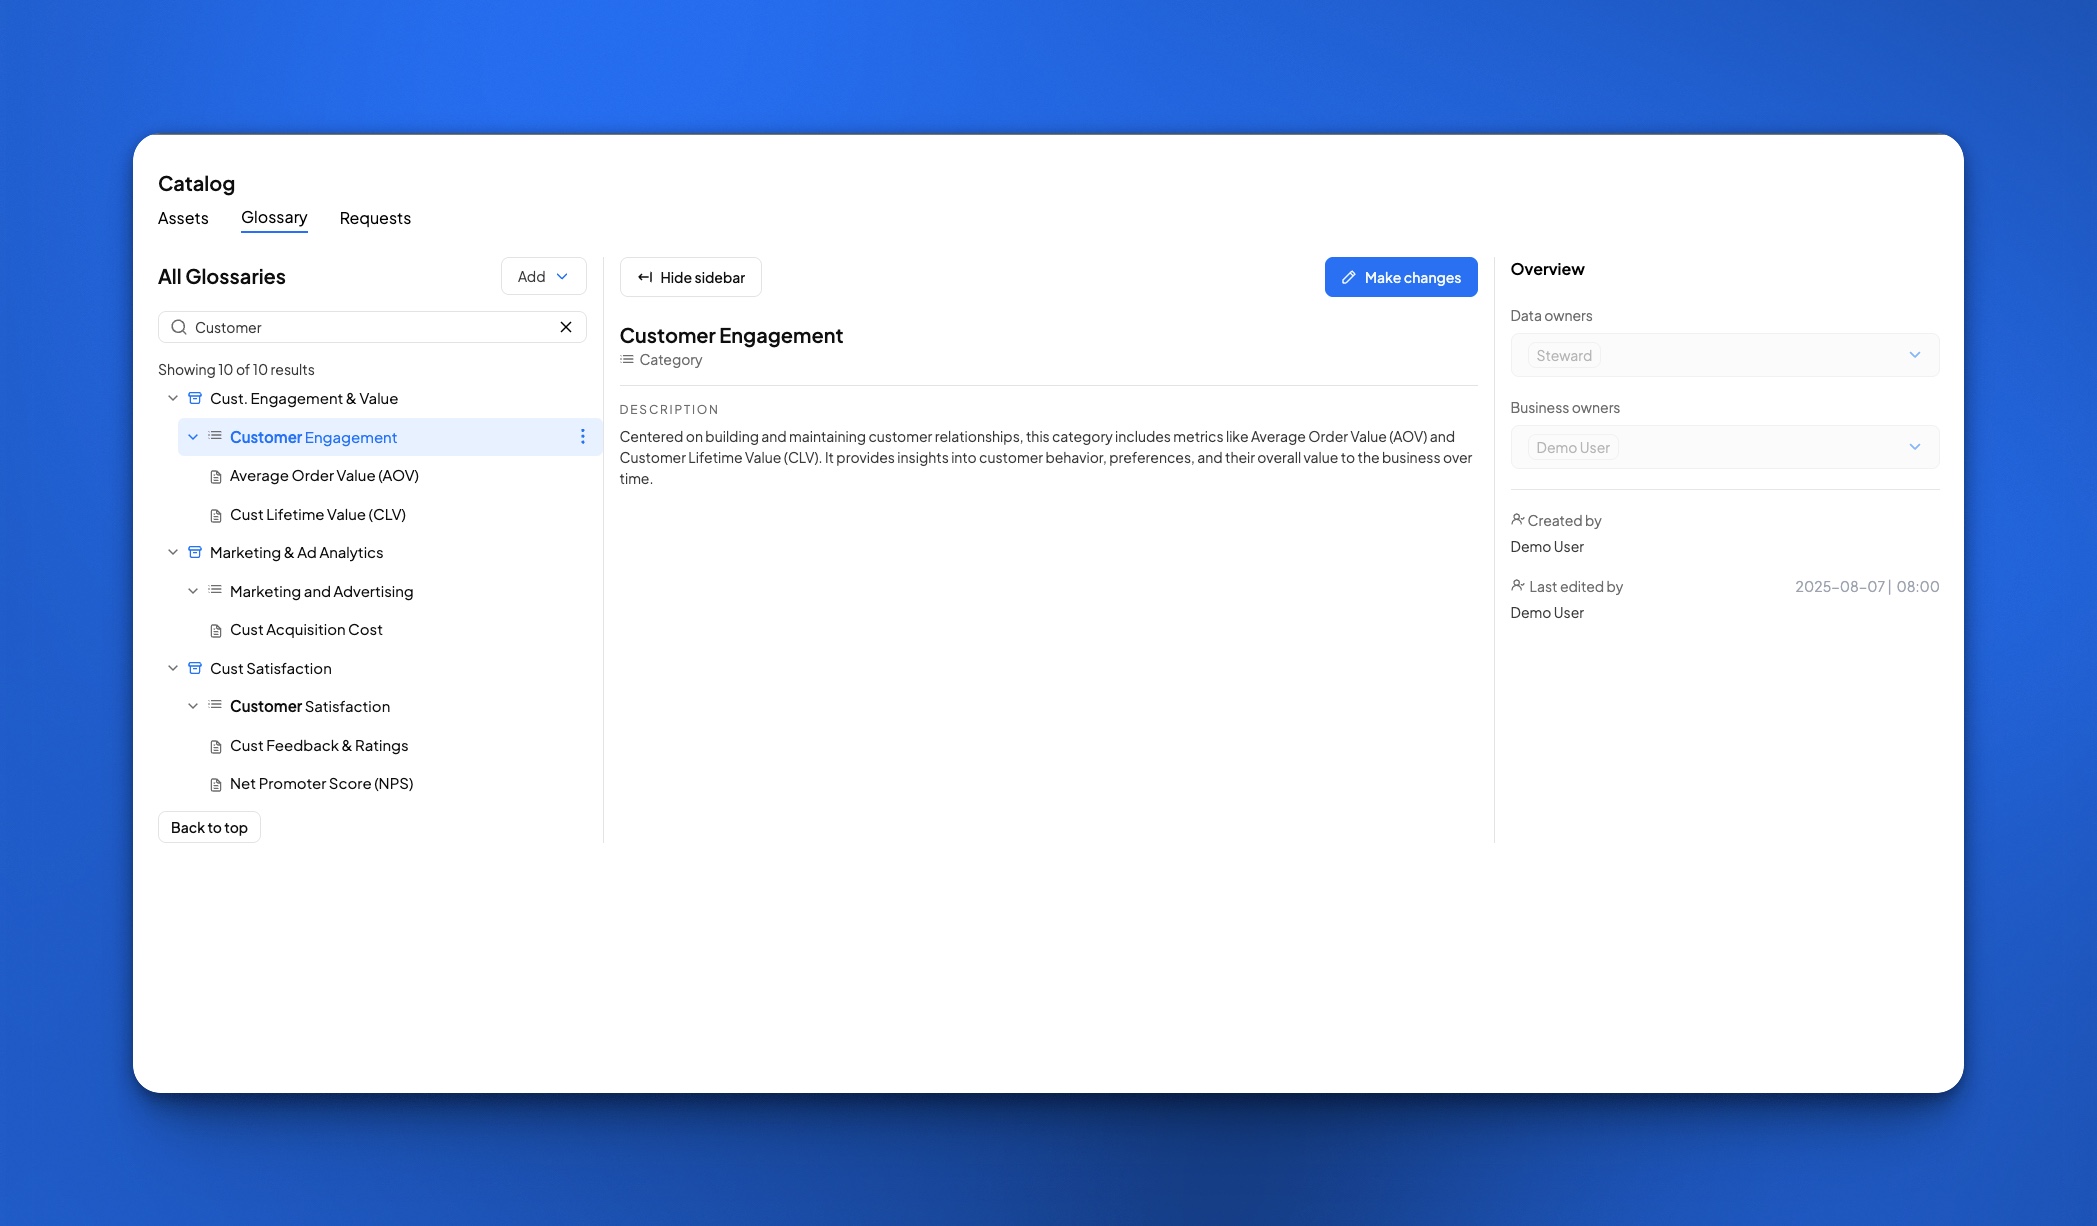Collapse the Customer Satisfaction category chevron

(193, 706)
